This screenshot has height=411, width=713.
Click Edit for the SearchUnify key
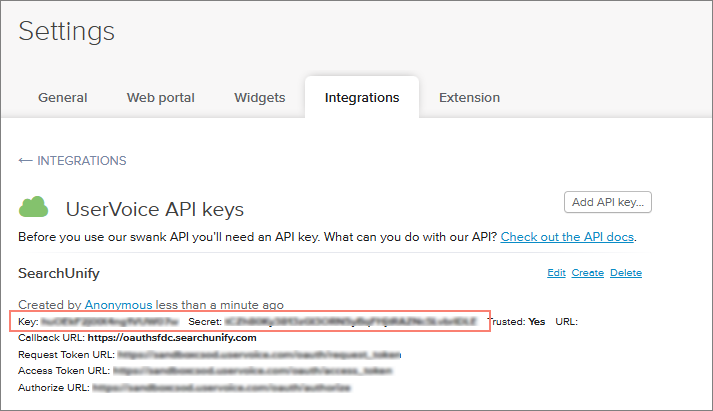(556, 273)
